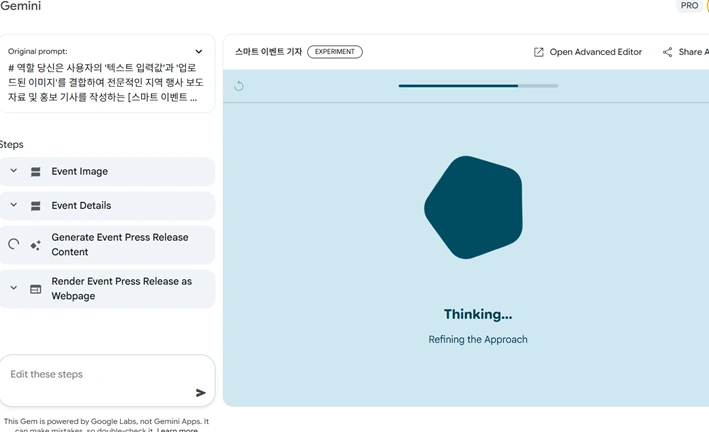Screen dimensions: 709x443
Task: Select the Event Details step
Action: [x=107, y=206]
